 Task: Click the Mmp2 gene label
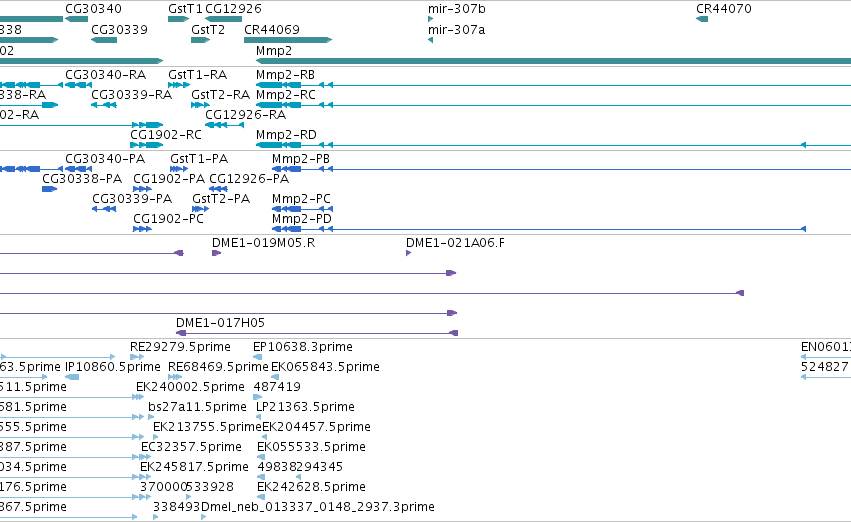coord(274,50)
